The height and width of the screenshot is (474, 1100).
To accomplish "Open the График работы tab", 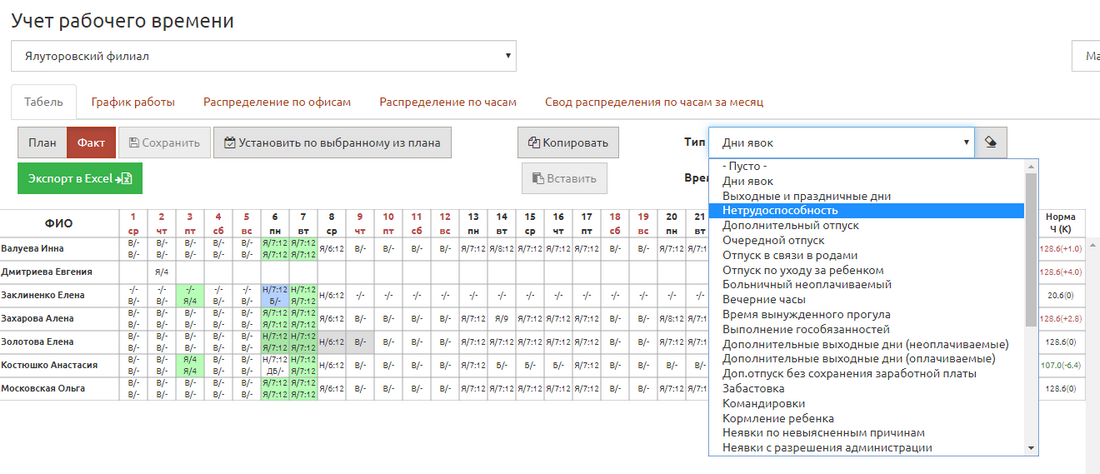I will (133, 102).
